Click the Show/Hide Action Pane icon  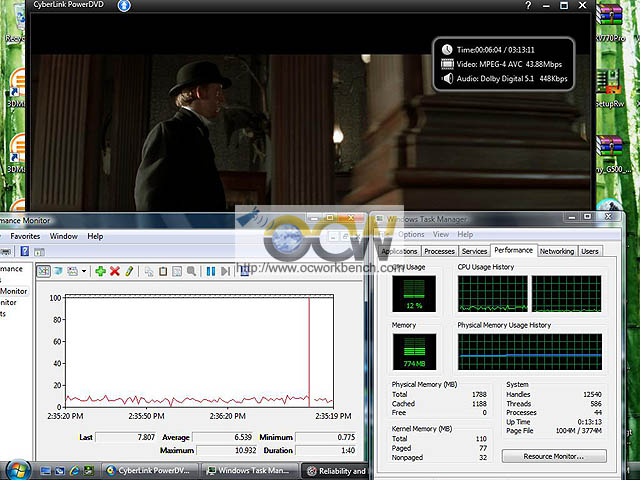coord(39,252)
